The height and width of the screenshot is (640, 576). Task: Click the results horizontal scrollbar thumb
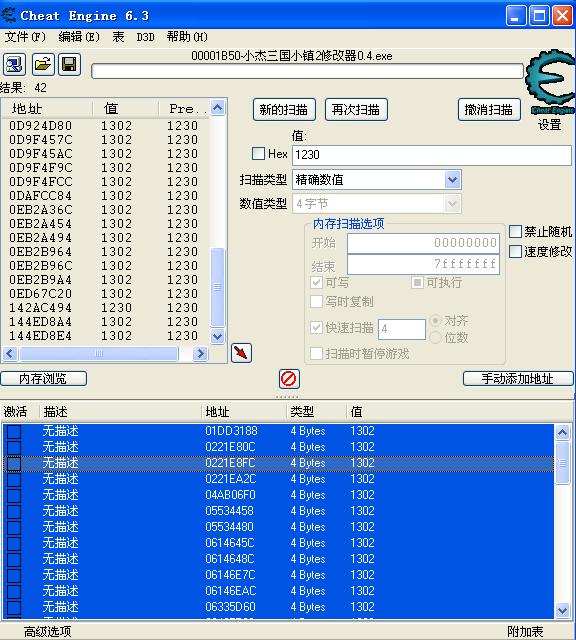pos(99,353)
